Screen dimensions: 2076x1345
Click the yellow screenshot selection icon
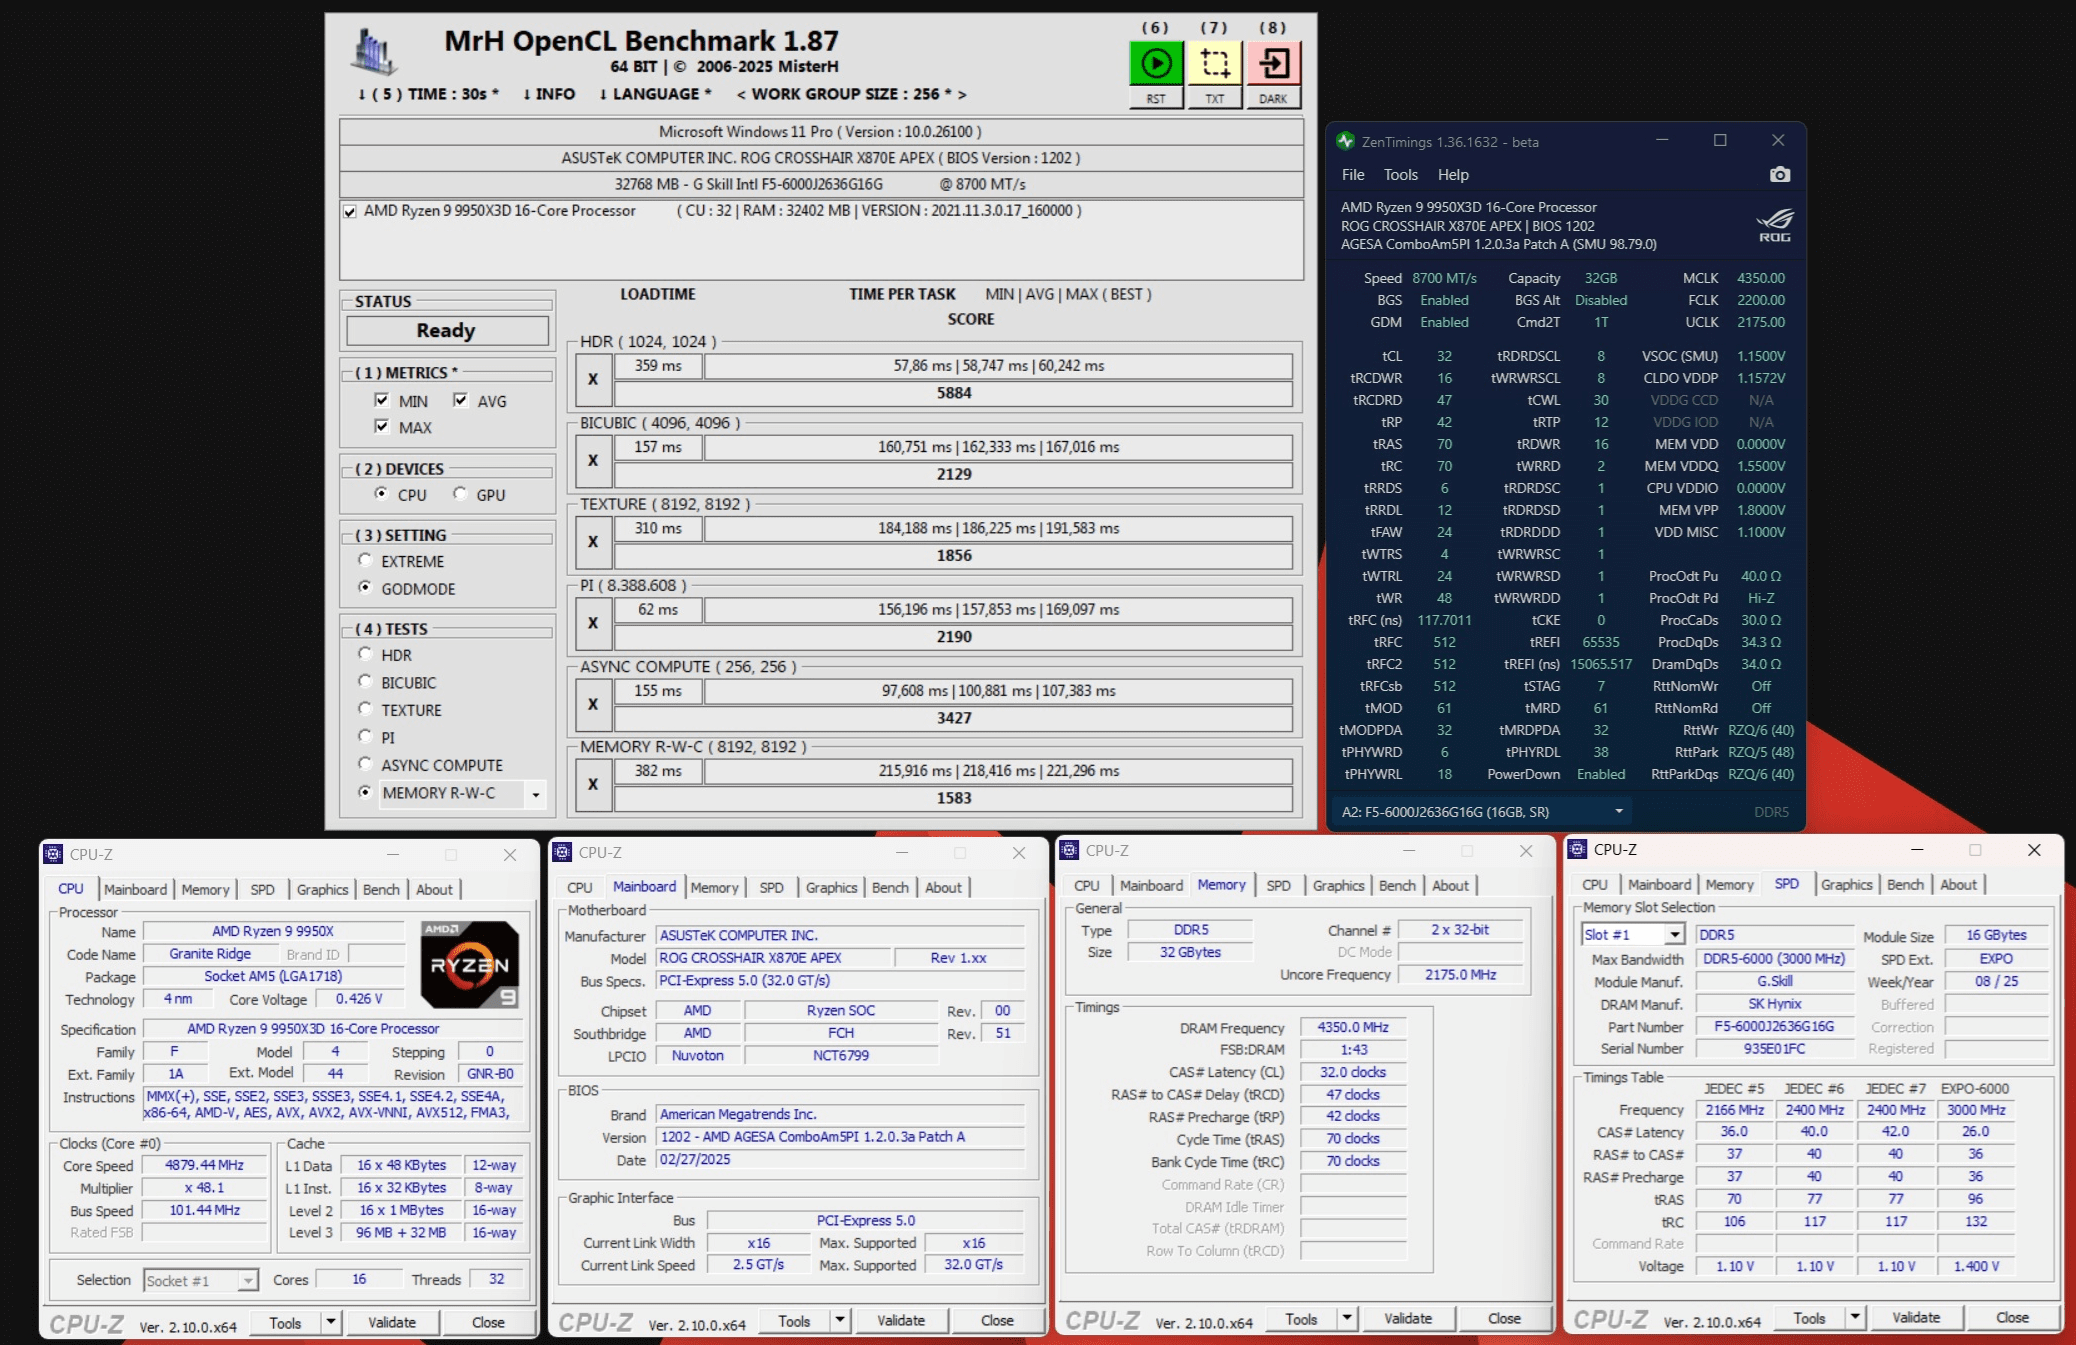point(1215,64)
